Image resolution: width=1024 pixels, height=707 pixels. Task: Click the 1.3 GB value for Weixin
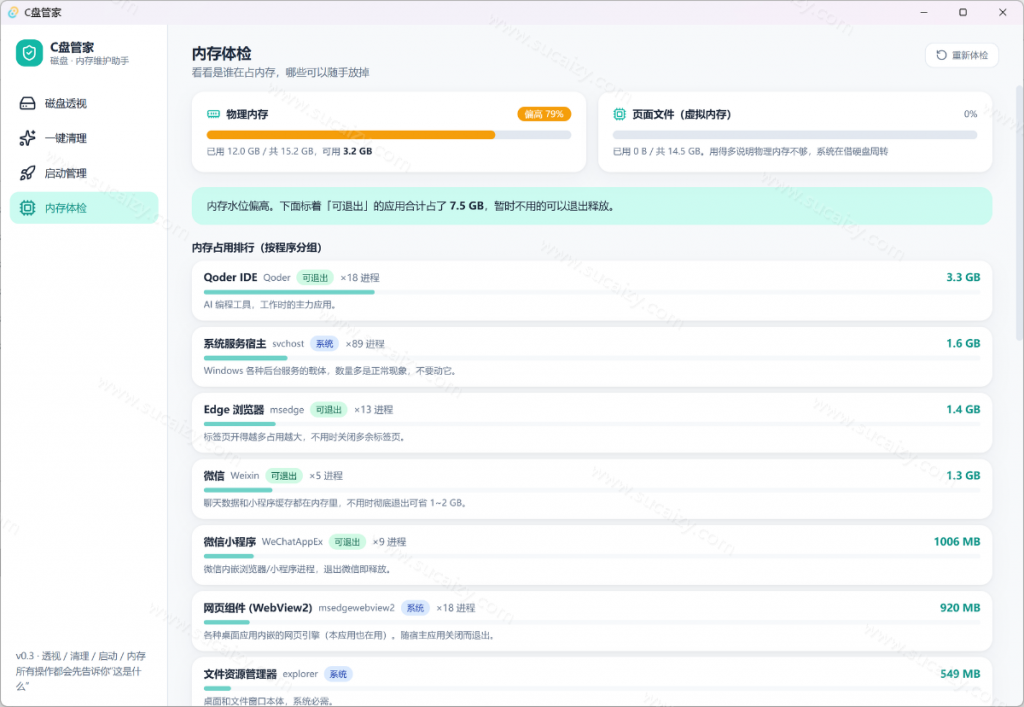(x=963, y=475)
